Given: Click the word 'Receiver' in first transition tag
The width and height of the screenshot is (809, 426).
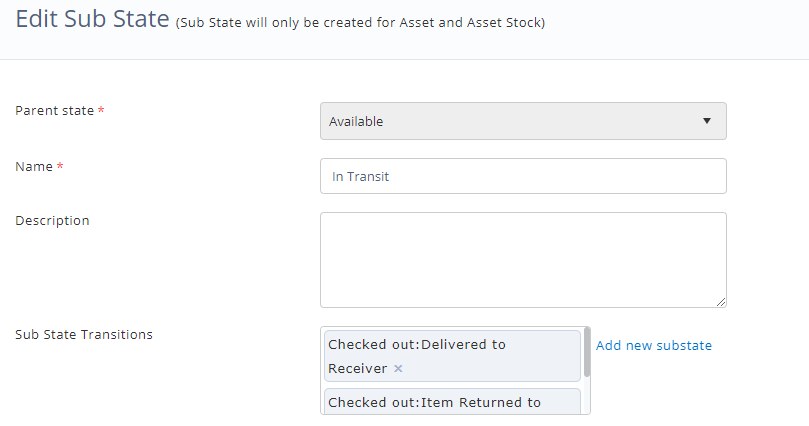Looking at the screenshot, I should pos(357,369).
